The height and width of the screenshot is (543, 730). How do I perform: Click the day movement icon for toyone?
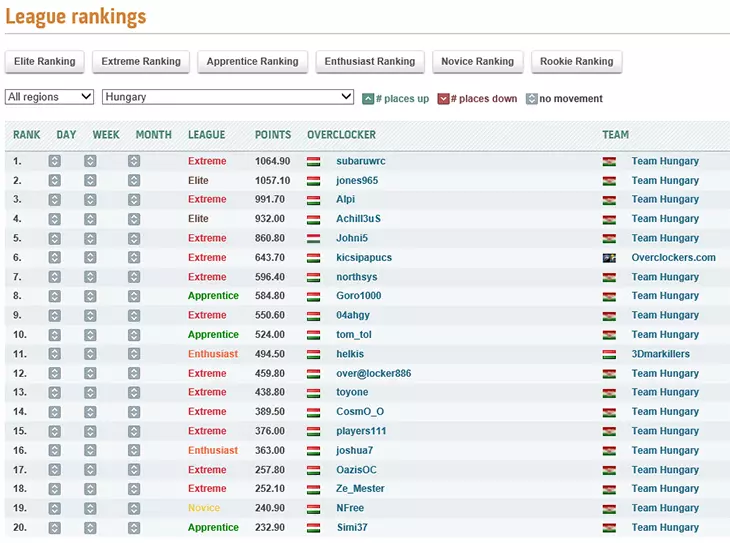pos(54,392)
